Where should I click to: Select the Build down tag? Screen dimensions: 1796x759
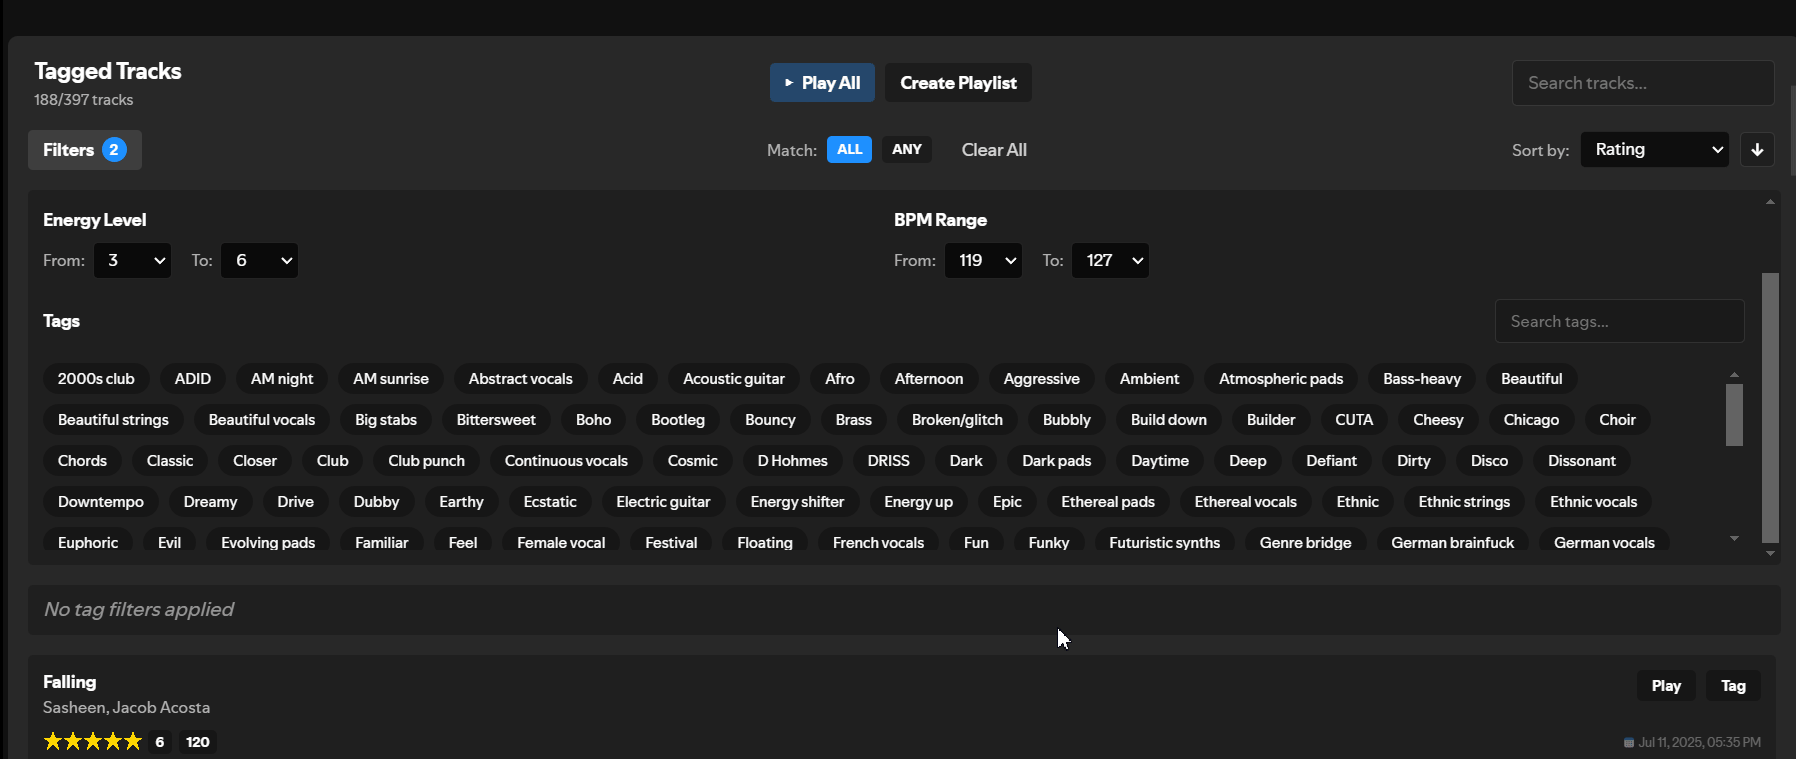point(1169,420)
